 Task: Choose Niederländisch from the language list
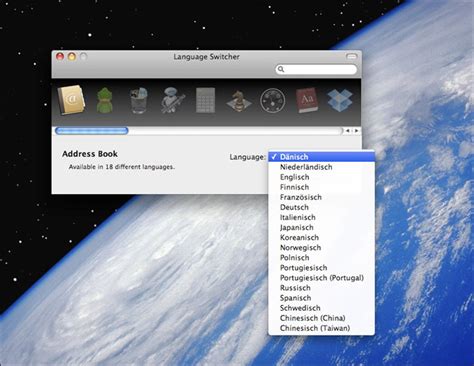click(x=321, y=167)
